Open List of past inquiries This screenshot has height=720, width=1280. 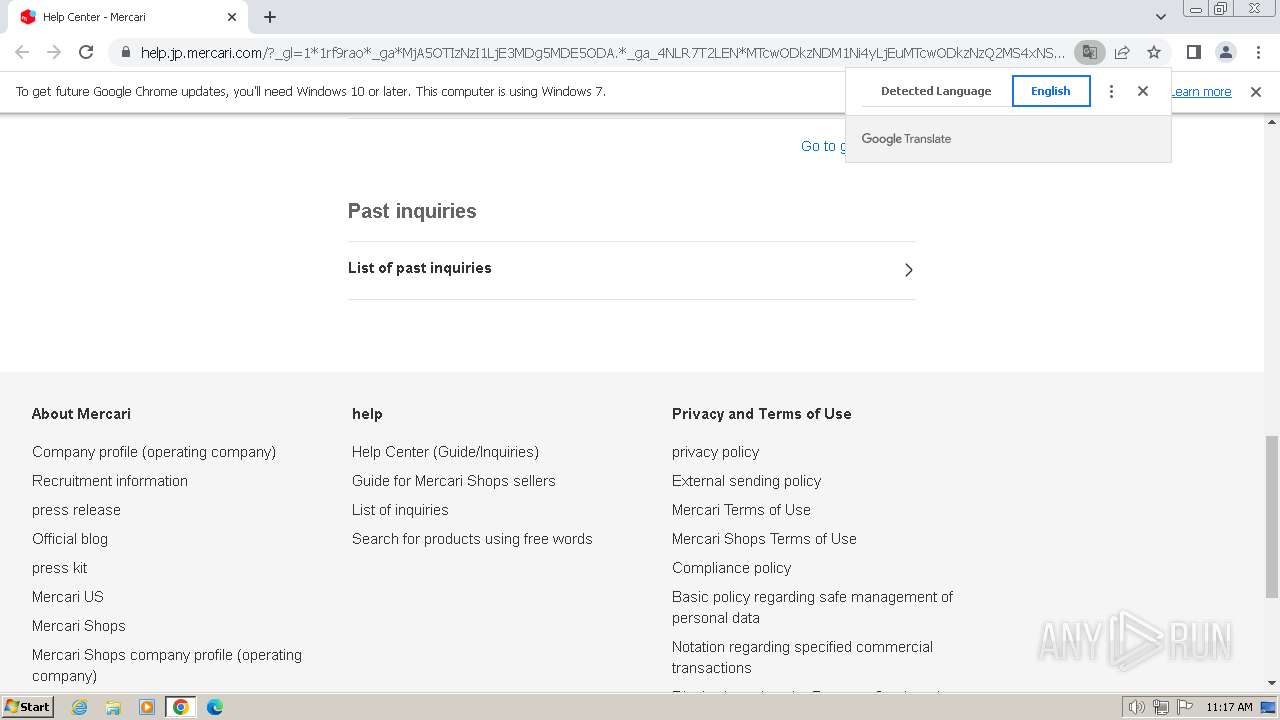[x=631, y=269]
